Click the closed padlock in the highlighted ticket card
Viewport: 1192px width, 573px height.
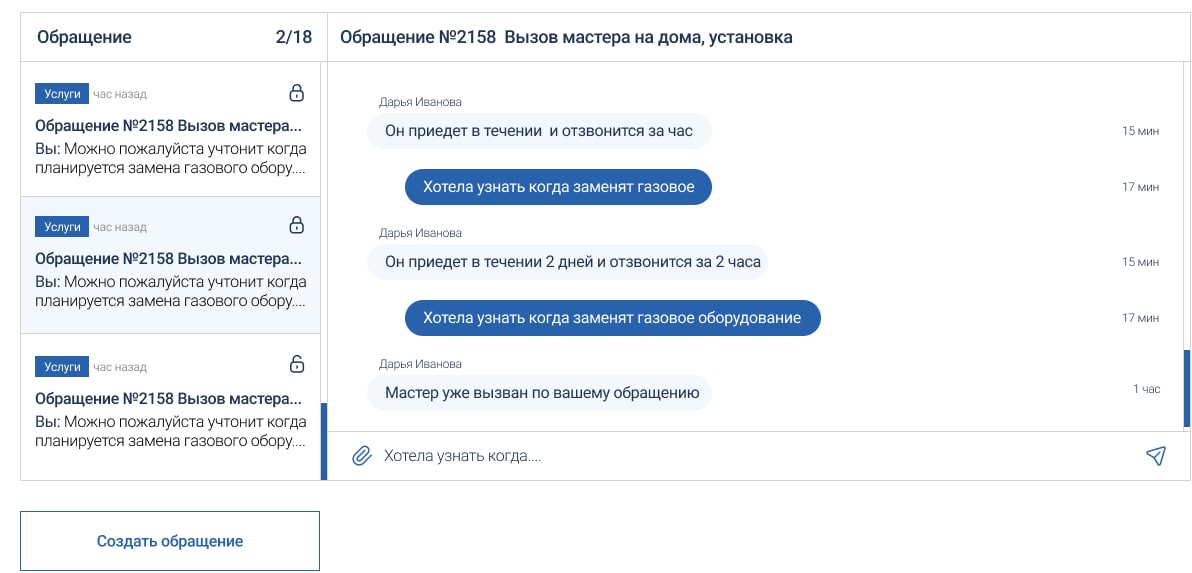(x=297, y=225)
